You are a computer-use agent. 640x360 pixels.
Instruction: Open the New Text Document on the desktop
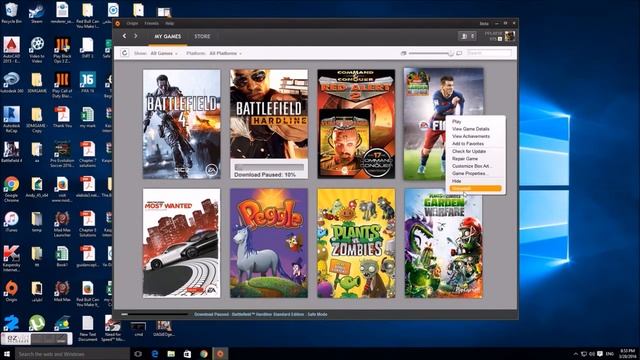(87, 328)
